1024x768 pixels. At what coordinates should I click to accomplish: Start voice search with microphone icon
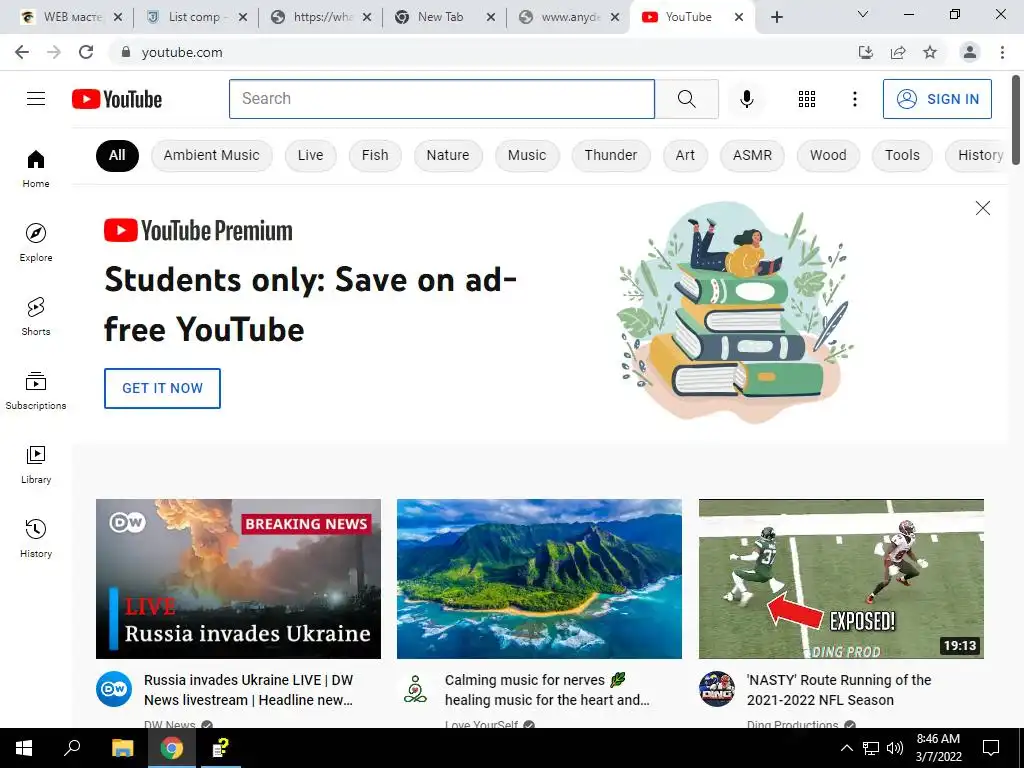pos(746,99)
